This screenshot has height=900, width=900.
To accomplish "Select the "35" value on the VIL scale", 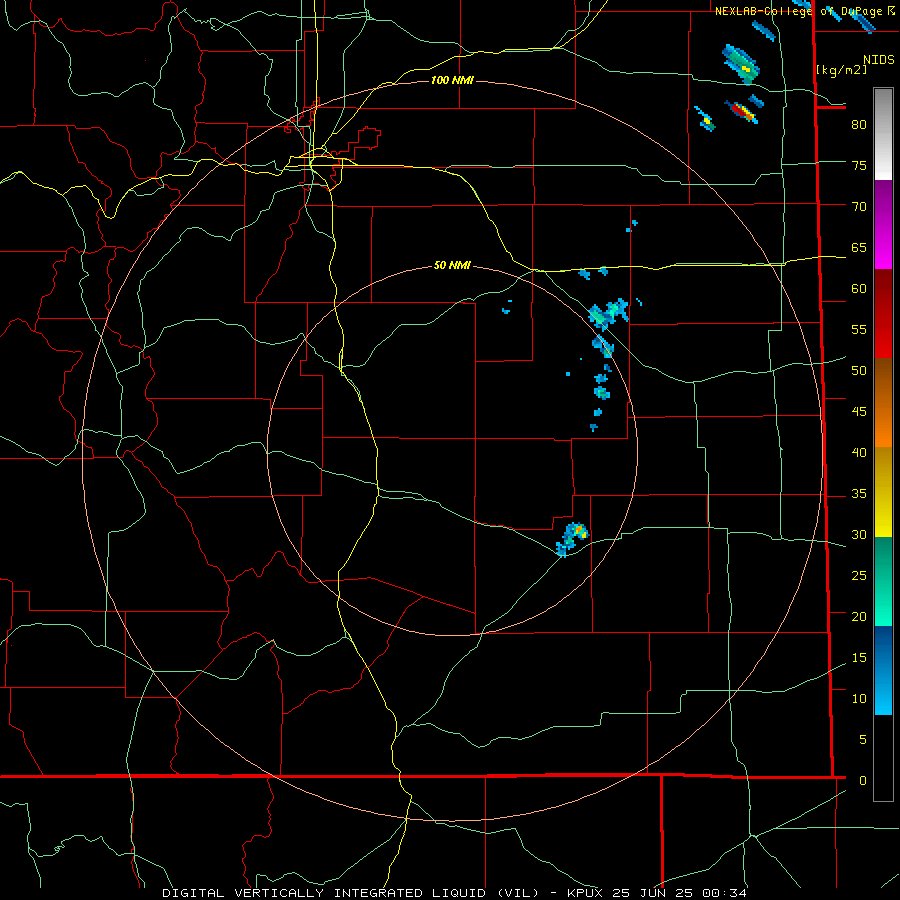I will [x=859, y=494].
